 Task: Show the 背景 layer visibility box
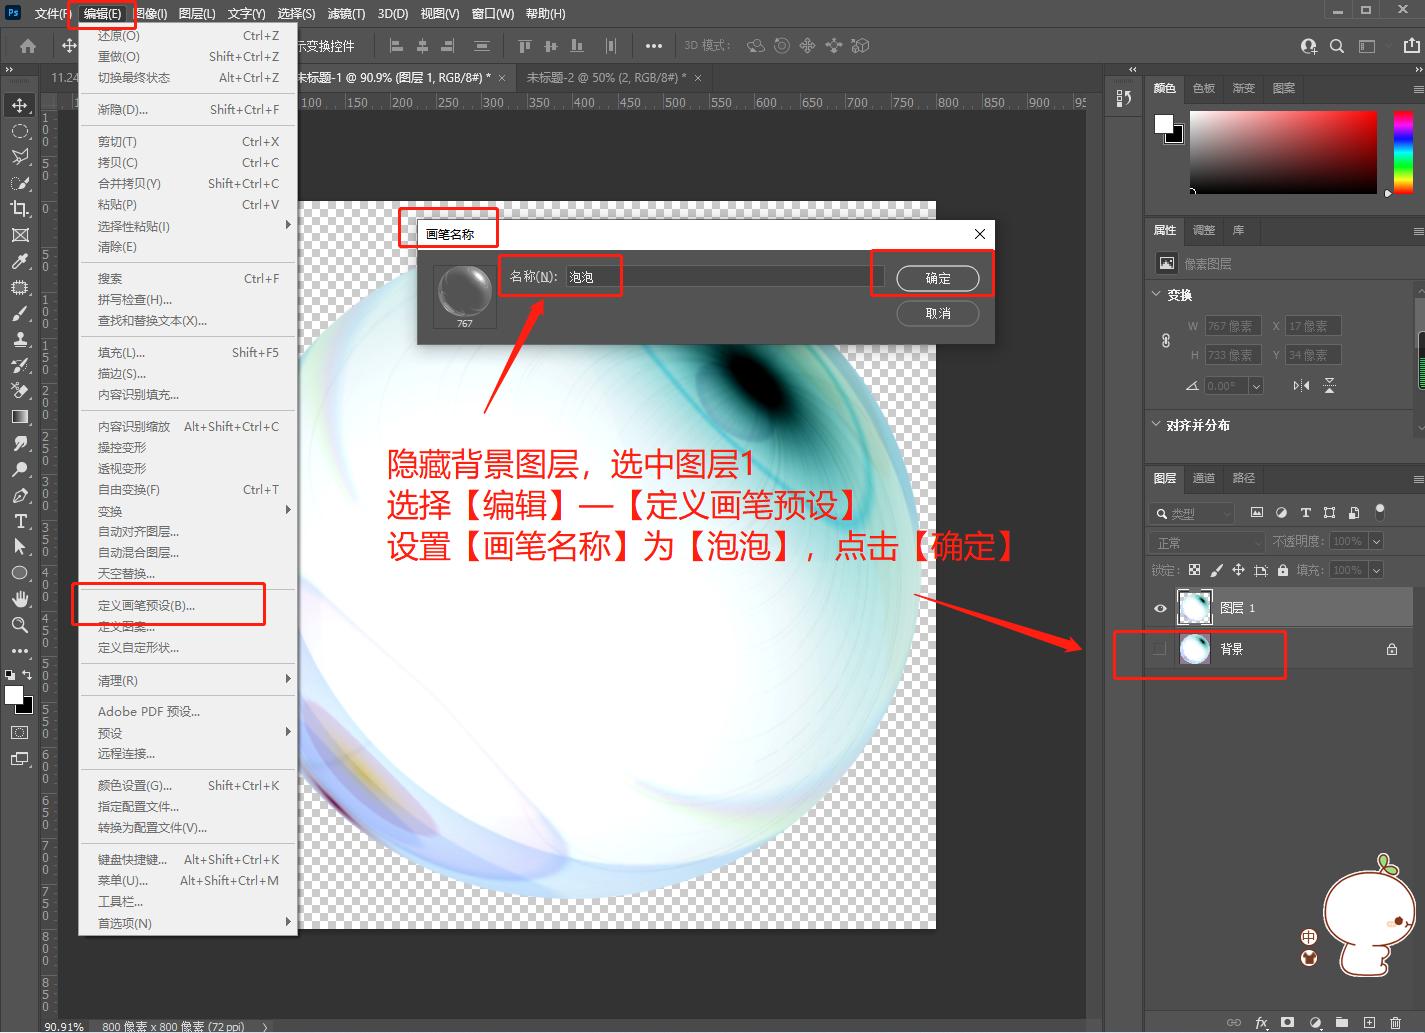[x=1160, y=649]
